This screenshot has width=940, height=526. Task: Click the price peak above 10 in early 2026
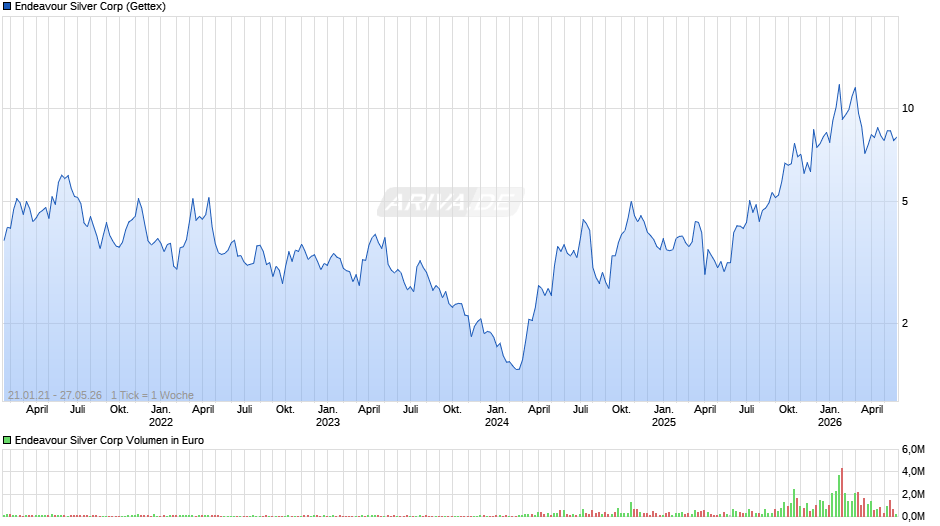point(839,85)
